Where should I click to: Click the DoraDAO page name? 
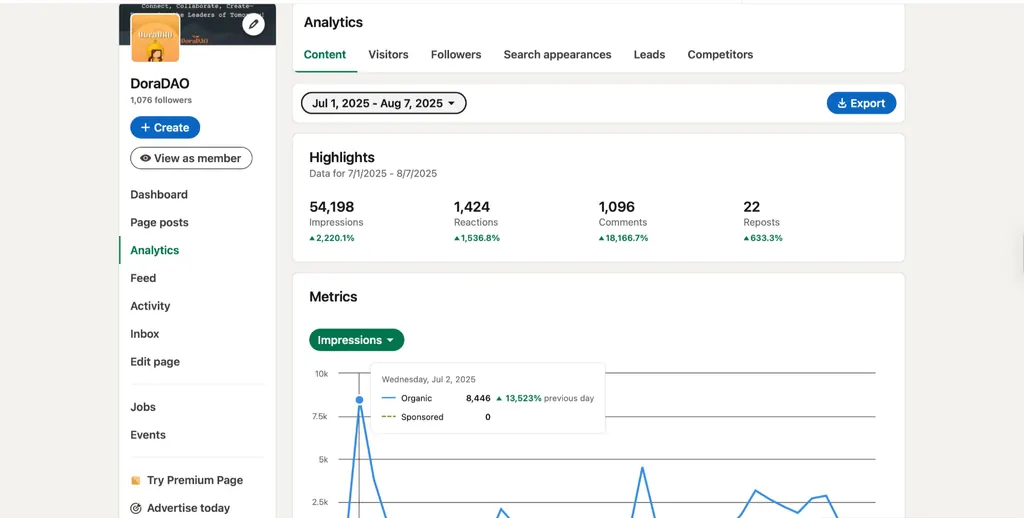(160, 84)
